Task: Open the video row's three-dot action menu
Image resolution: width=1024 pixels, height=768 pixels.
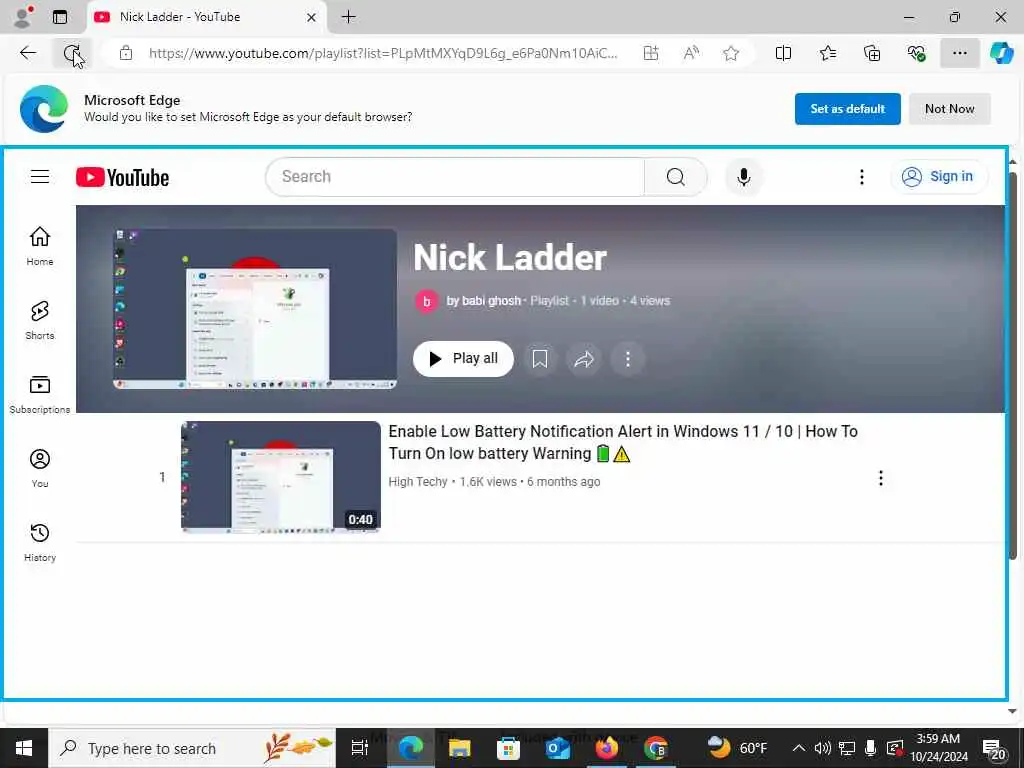Action: coord(880,478)
